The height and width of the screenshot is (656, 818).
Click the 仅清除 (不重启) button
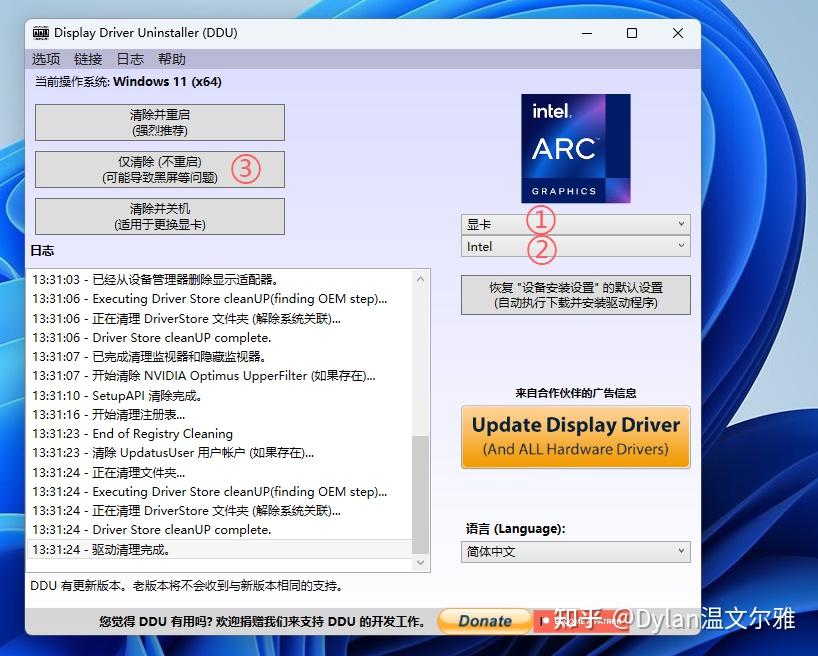click(x=160, y=169)
